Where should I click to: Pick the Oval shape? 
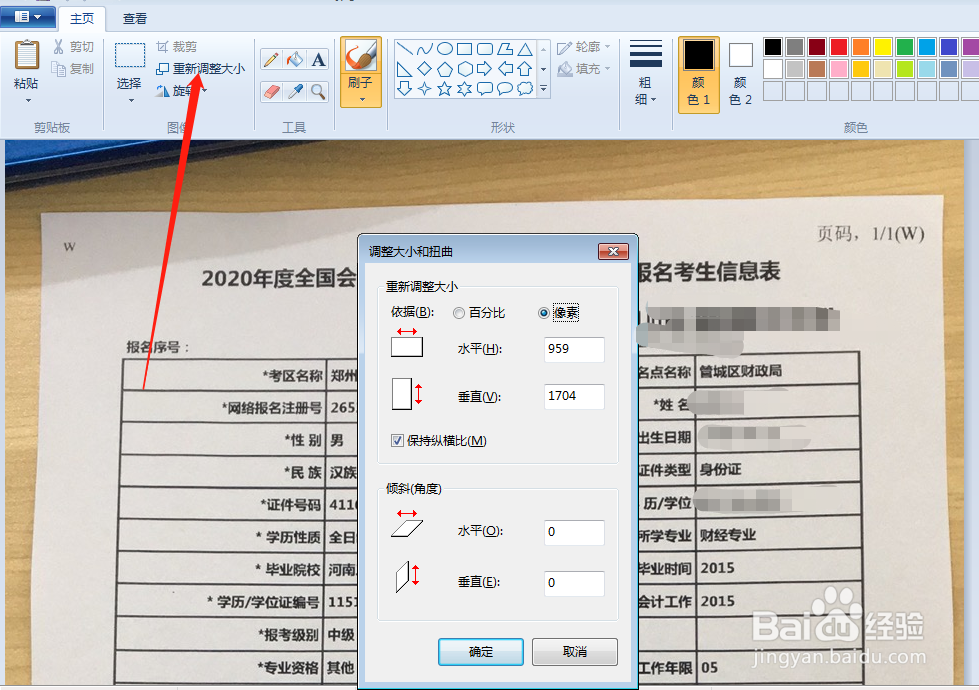[x=445, y=49]
